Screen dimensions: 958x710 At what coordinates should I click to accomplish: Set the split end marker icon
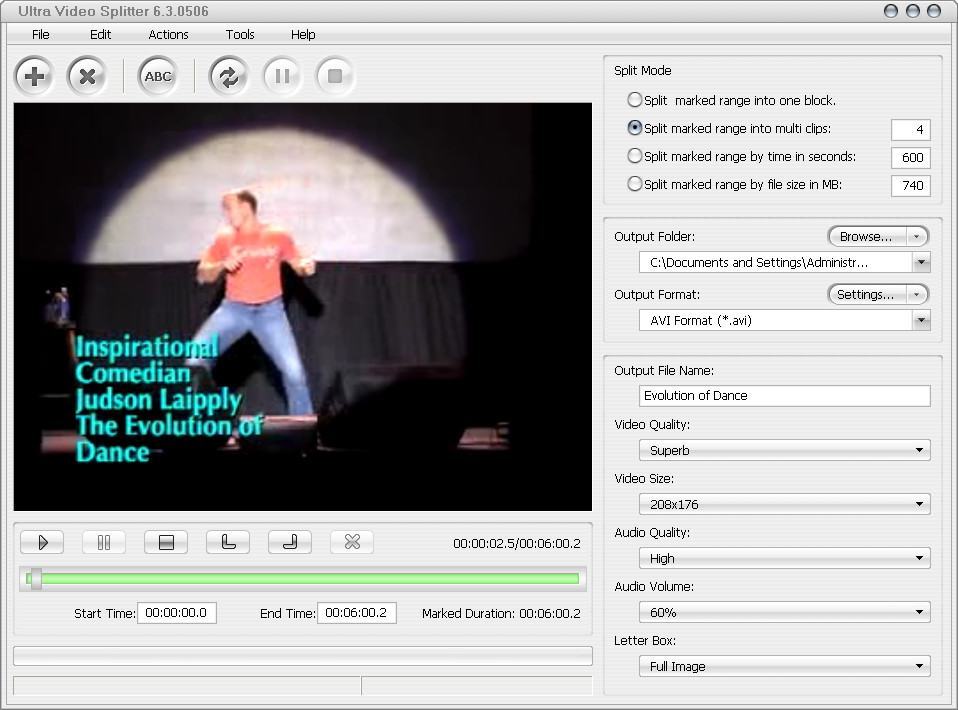click(x=289, y=542)
